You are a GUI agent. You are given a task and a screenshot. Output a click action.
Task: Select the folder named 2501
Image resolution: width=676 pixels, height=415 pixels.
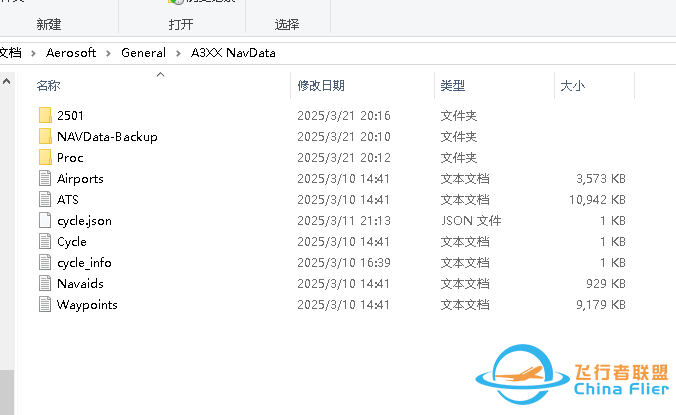point(70,115)
